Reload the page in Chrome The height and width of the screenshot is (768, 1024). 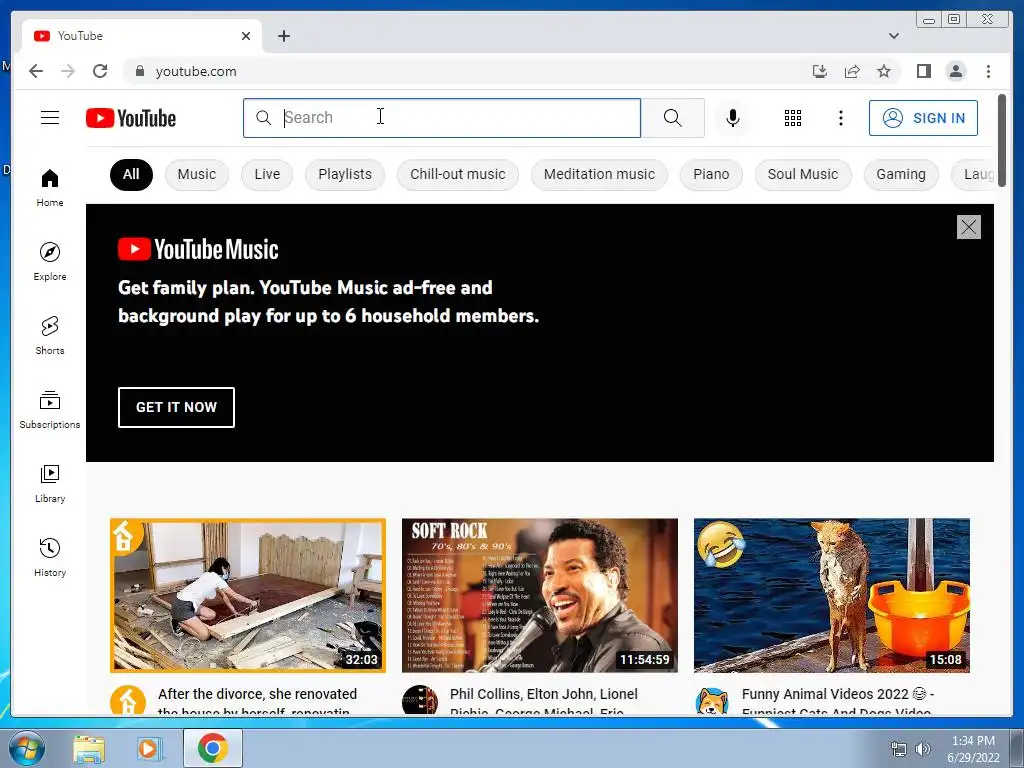click(100, 71)
